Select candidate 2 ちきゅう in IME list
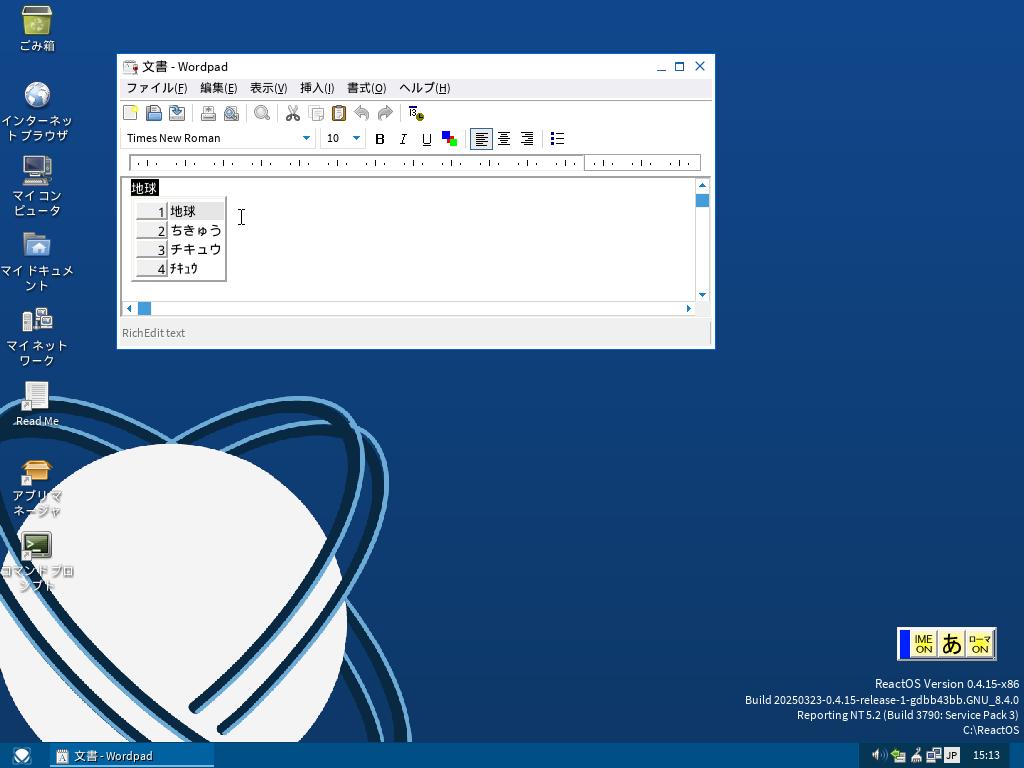The width and height of the screenshot is (1024, 768). [195, 230]
